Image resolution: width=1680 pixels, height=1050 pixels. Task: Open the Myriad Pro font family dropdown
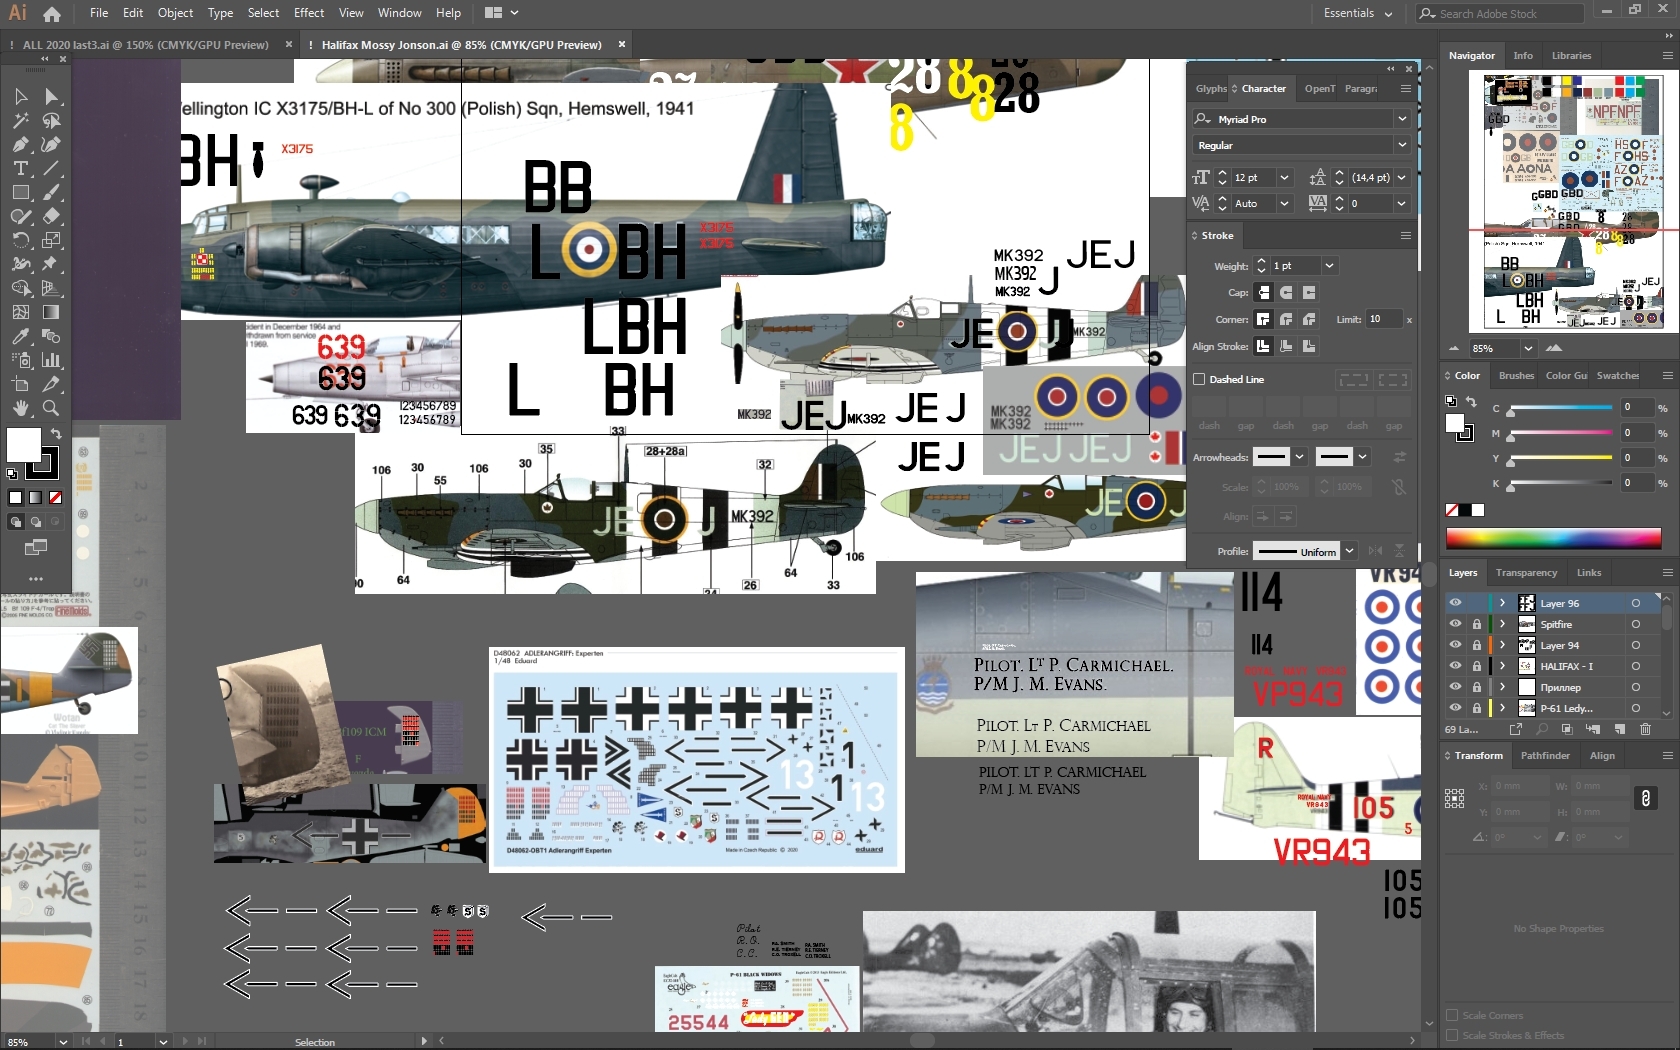(1402, 119)
